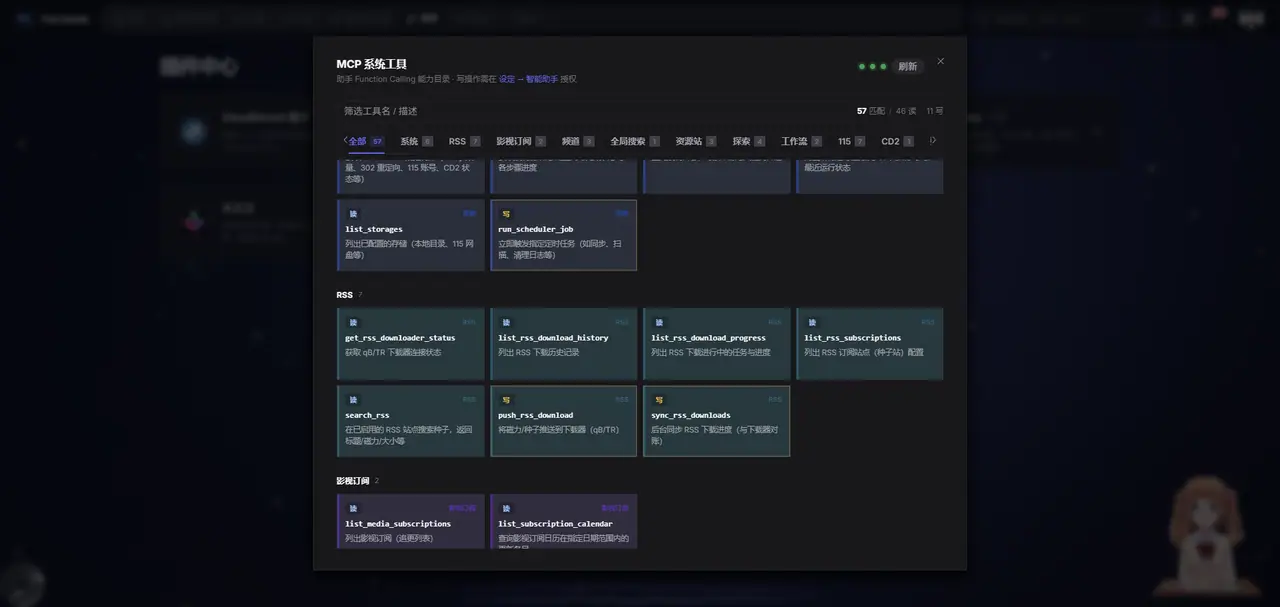
Task: Switch to the 全局搜索 tab
Action: coord(635,141)
